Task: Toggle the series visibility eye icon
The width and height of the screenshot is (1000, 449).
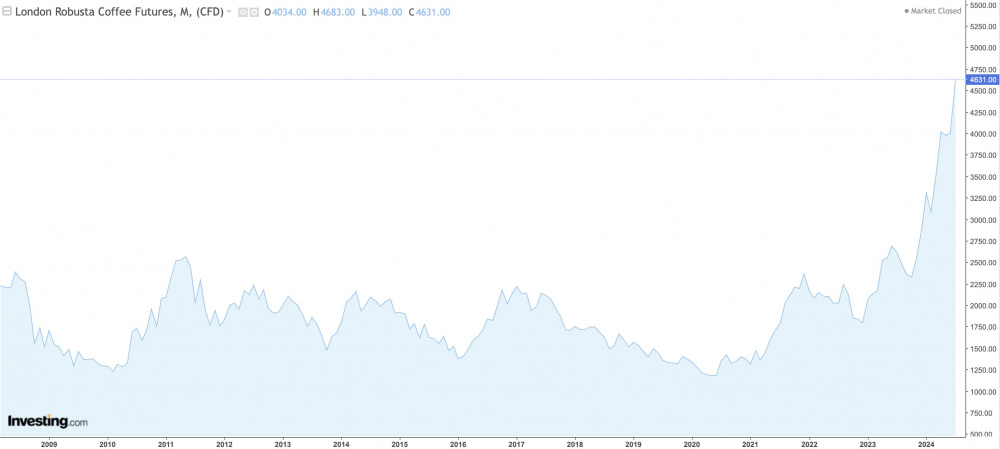Action: (x=243, y=12)
